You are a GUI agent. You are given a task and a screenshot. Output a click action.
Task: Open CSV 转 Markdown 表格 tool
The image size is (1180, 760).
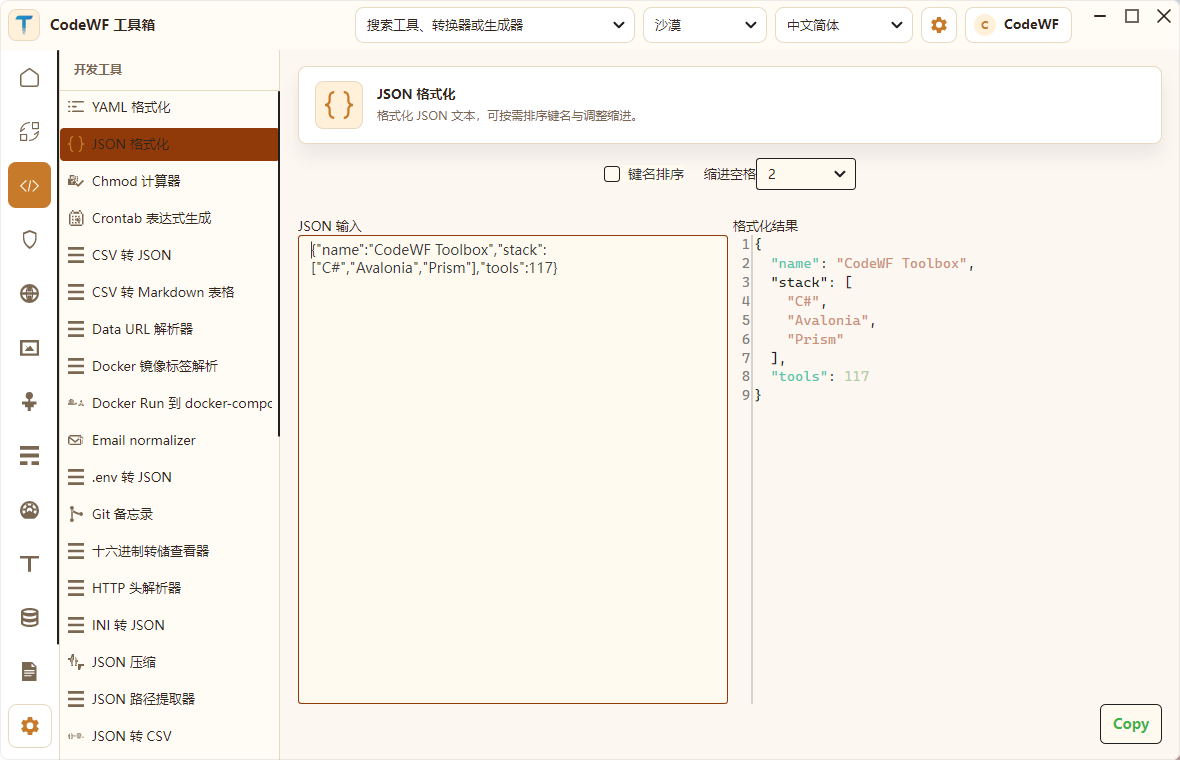169,292
